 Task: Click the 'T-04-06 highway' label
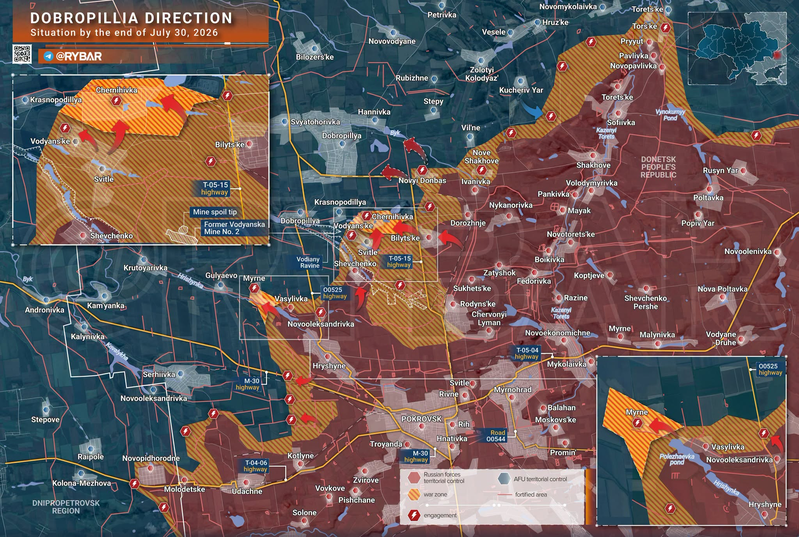255,466
